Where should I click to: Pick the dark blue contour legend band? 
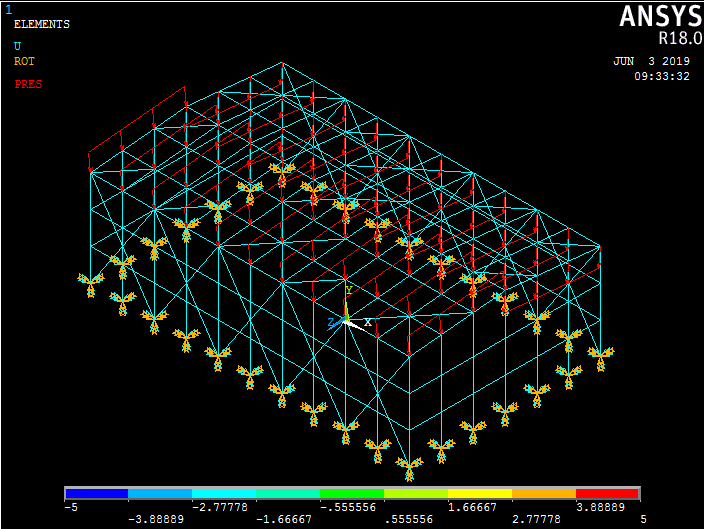click(x=97, y=494)
